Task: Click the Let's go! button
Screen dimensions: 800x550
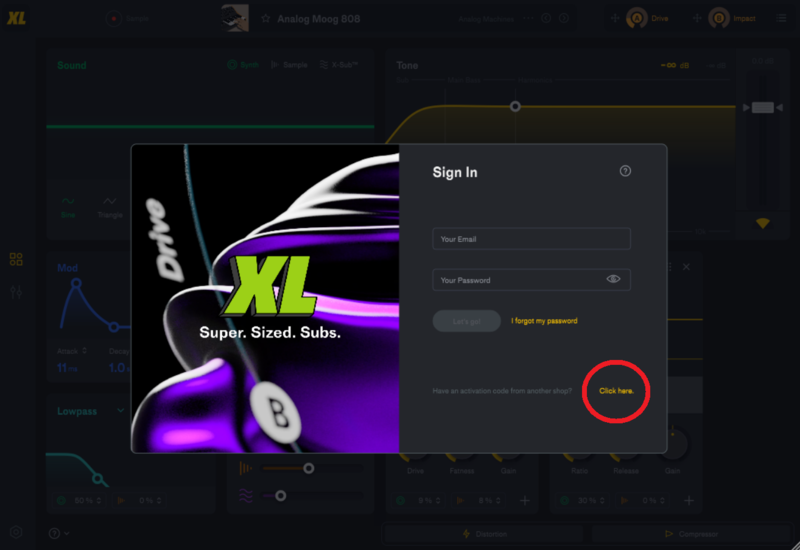Action: pos(466,321)
